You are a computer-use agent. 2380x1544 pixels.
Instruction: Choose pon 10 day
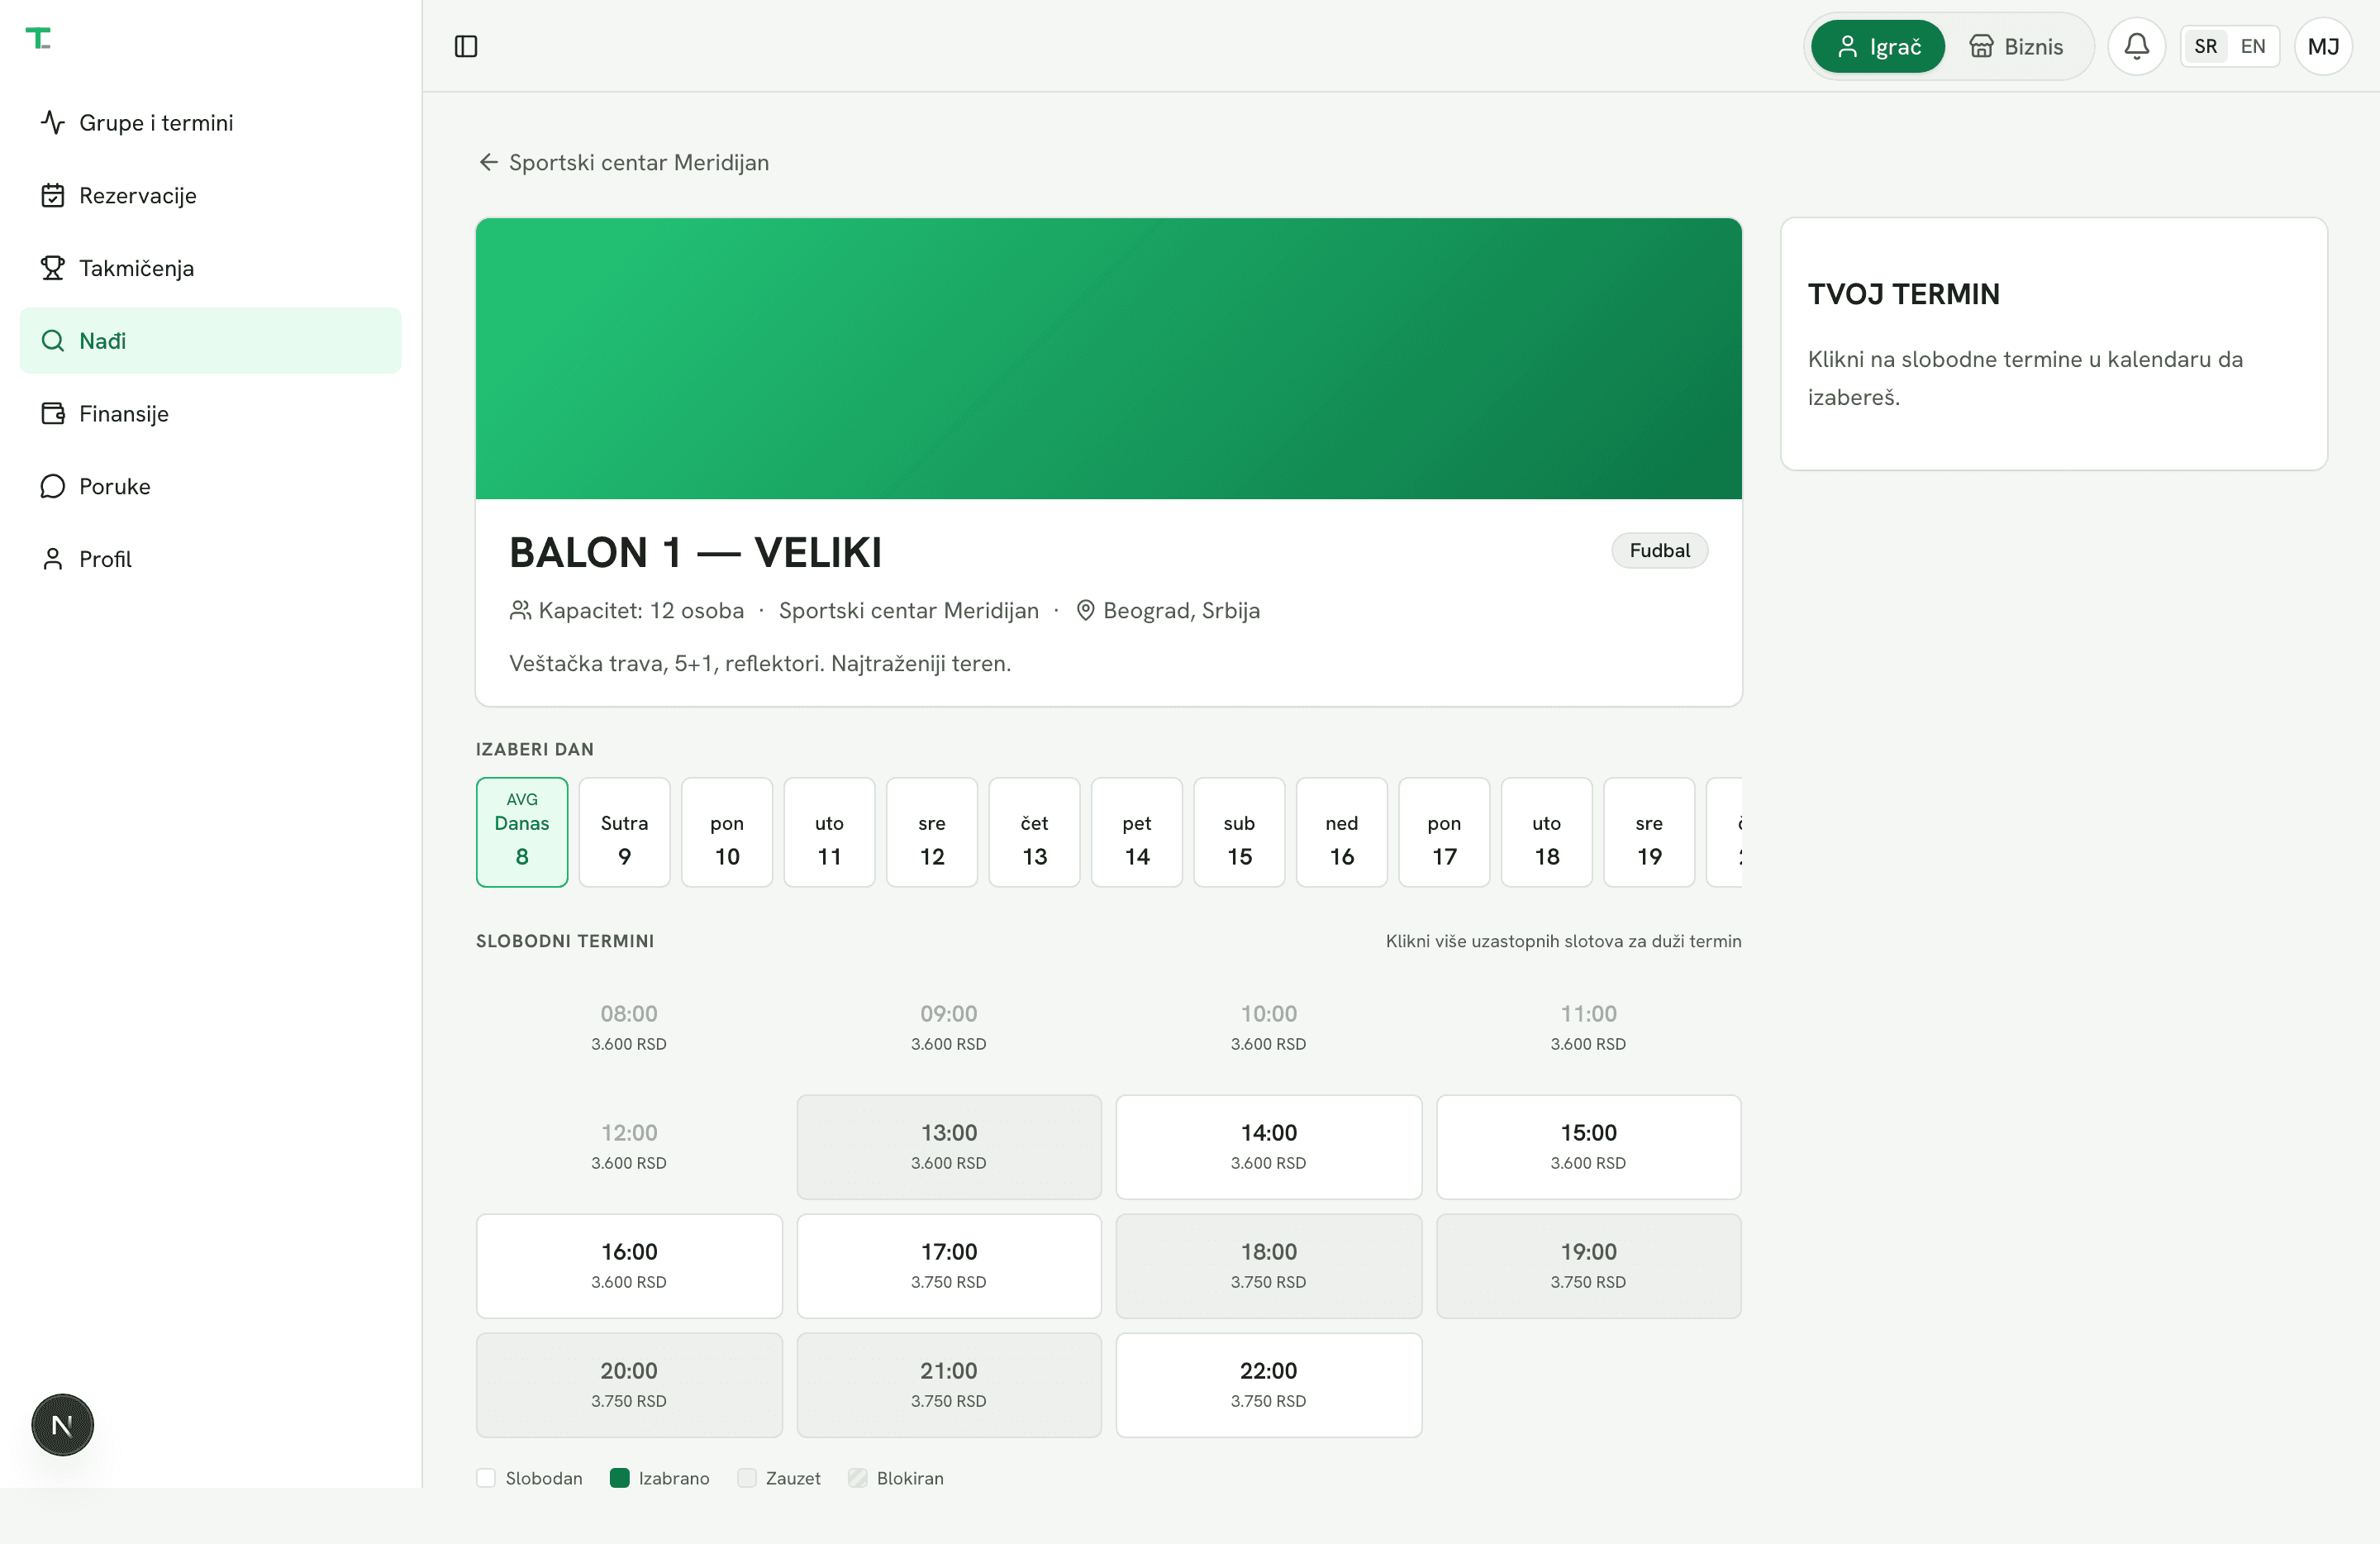click(727, 832)
